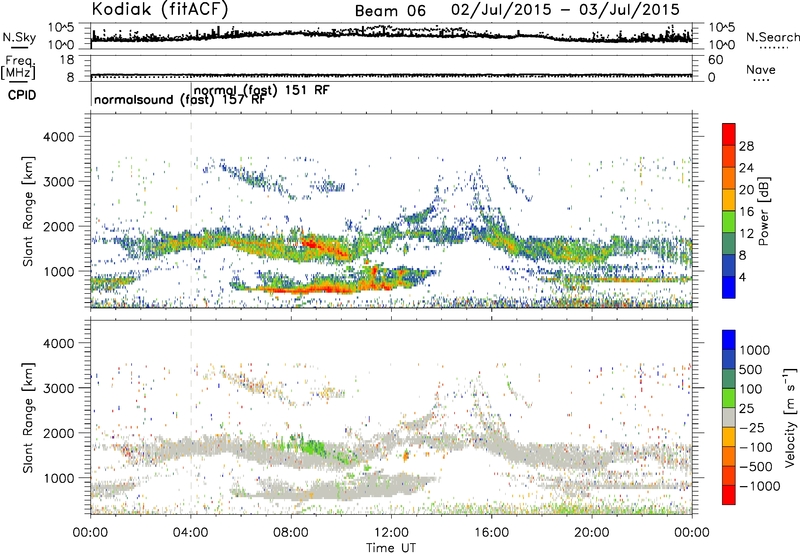Click the bright green 25–100 Velocity colorbar segment
800x554 pixels.
point(729,398)
